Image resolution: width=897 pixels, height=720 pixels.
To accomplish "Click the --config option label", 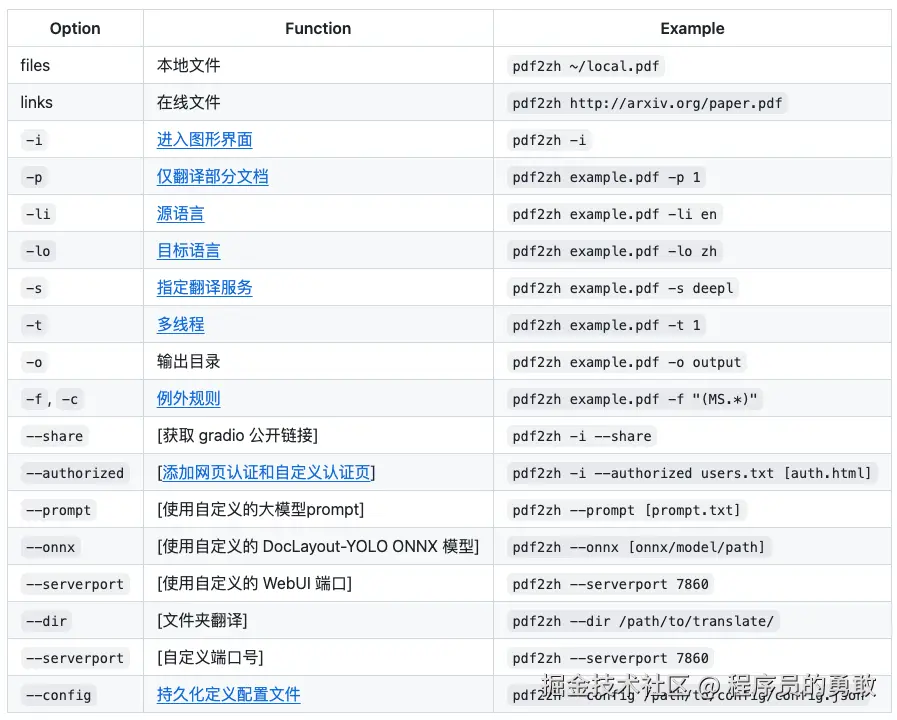I will [x=57, y=695].
